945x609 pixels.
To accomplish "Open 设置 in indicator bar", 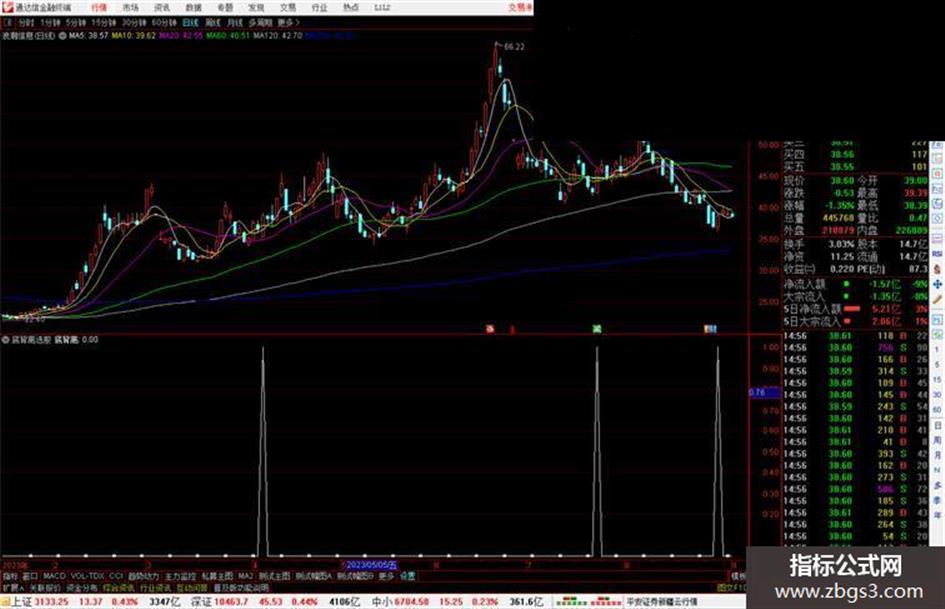I will click(x=407, y=576).
